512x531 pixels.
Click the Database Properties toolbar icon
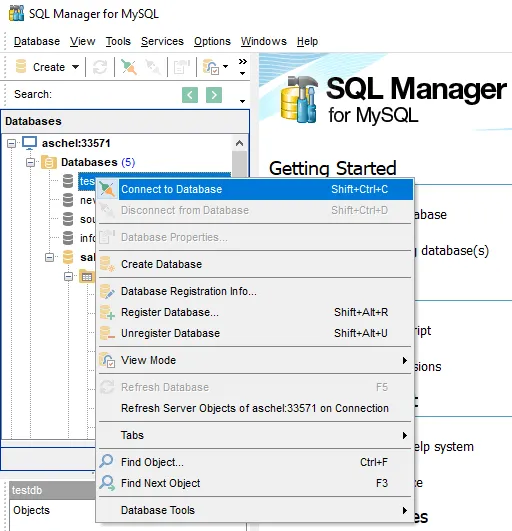tap(182, 67)
